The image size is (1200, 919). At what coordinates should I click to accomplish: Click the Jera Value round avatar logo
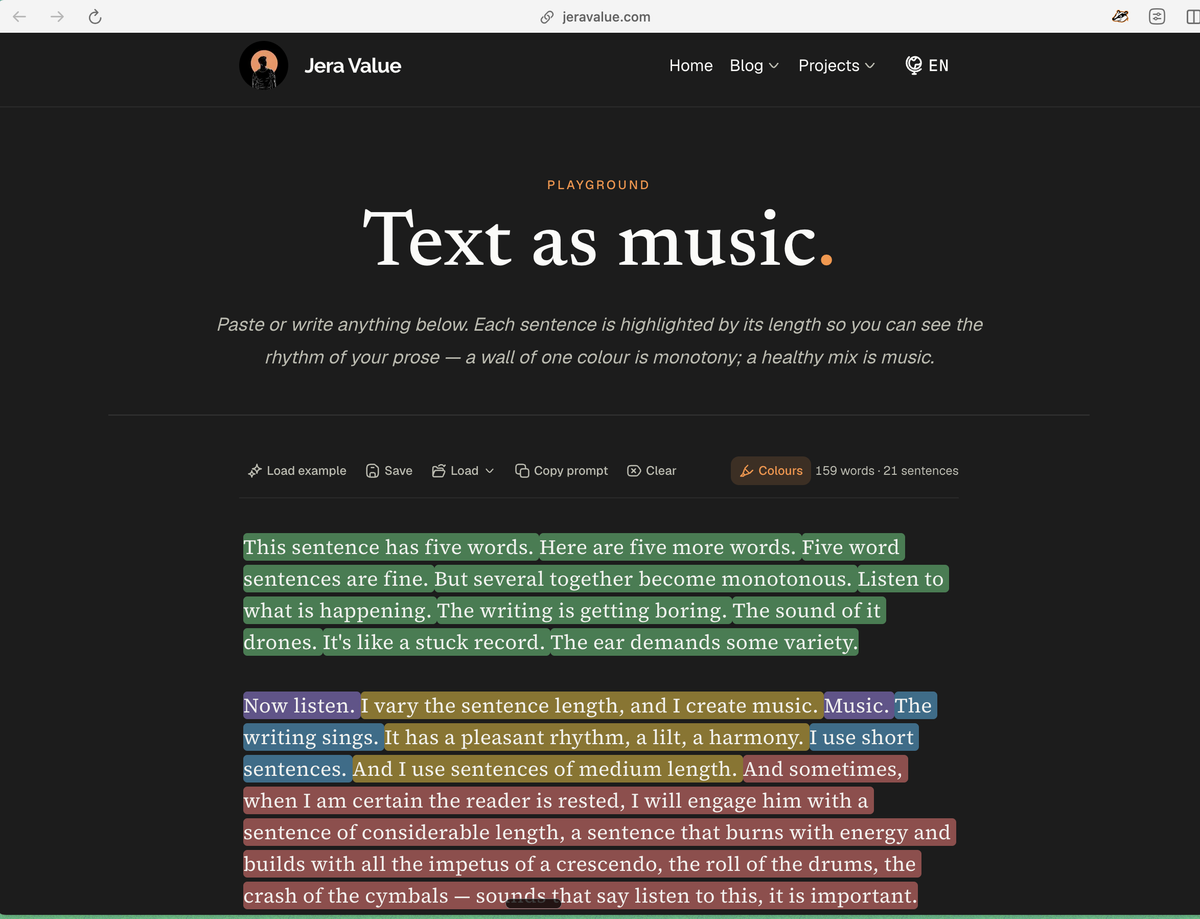(264, 66)
